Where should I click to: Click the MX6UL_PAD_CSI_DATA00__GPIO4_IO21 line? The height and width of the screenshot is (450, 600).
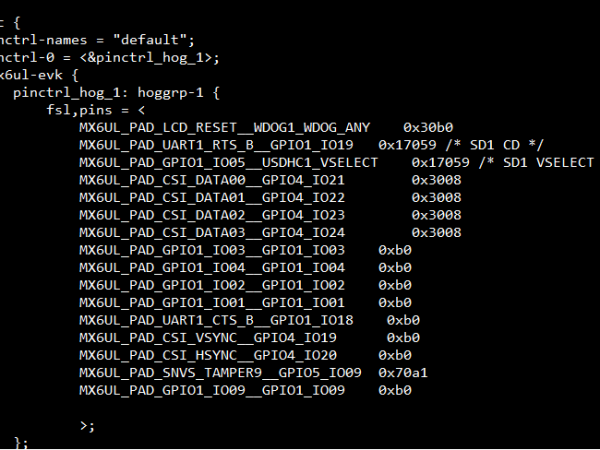(212, 180)
